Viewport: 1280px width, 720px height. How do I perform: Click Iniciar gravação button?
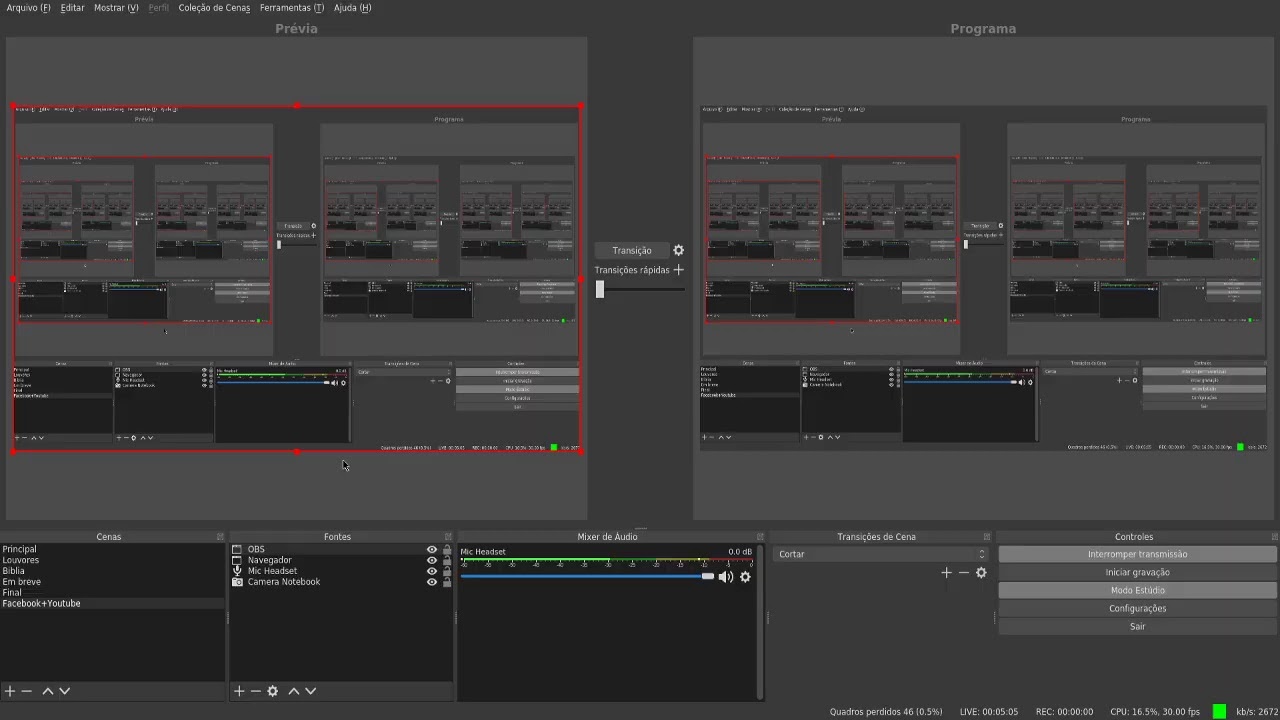[x=1137, y=572]
